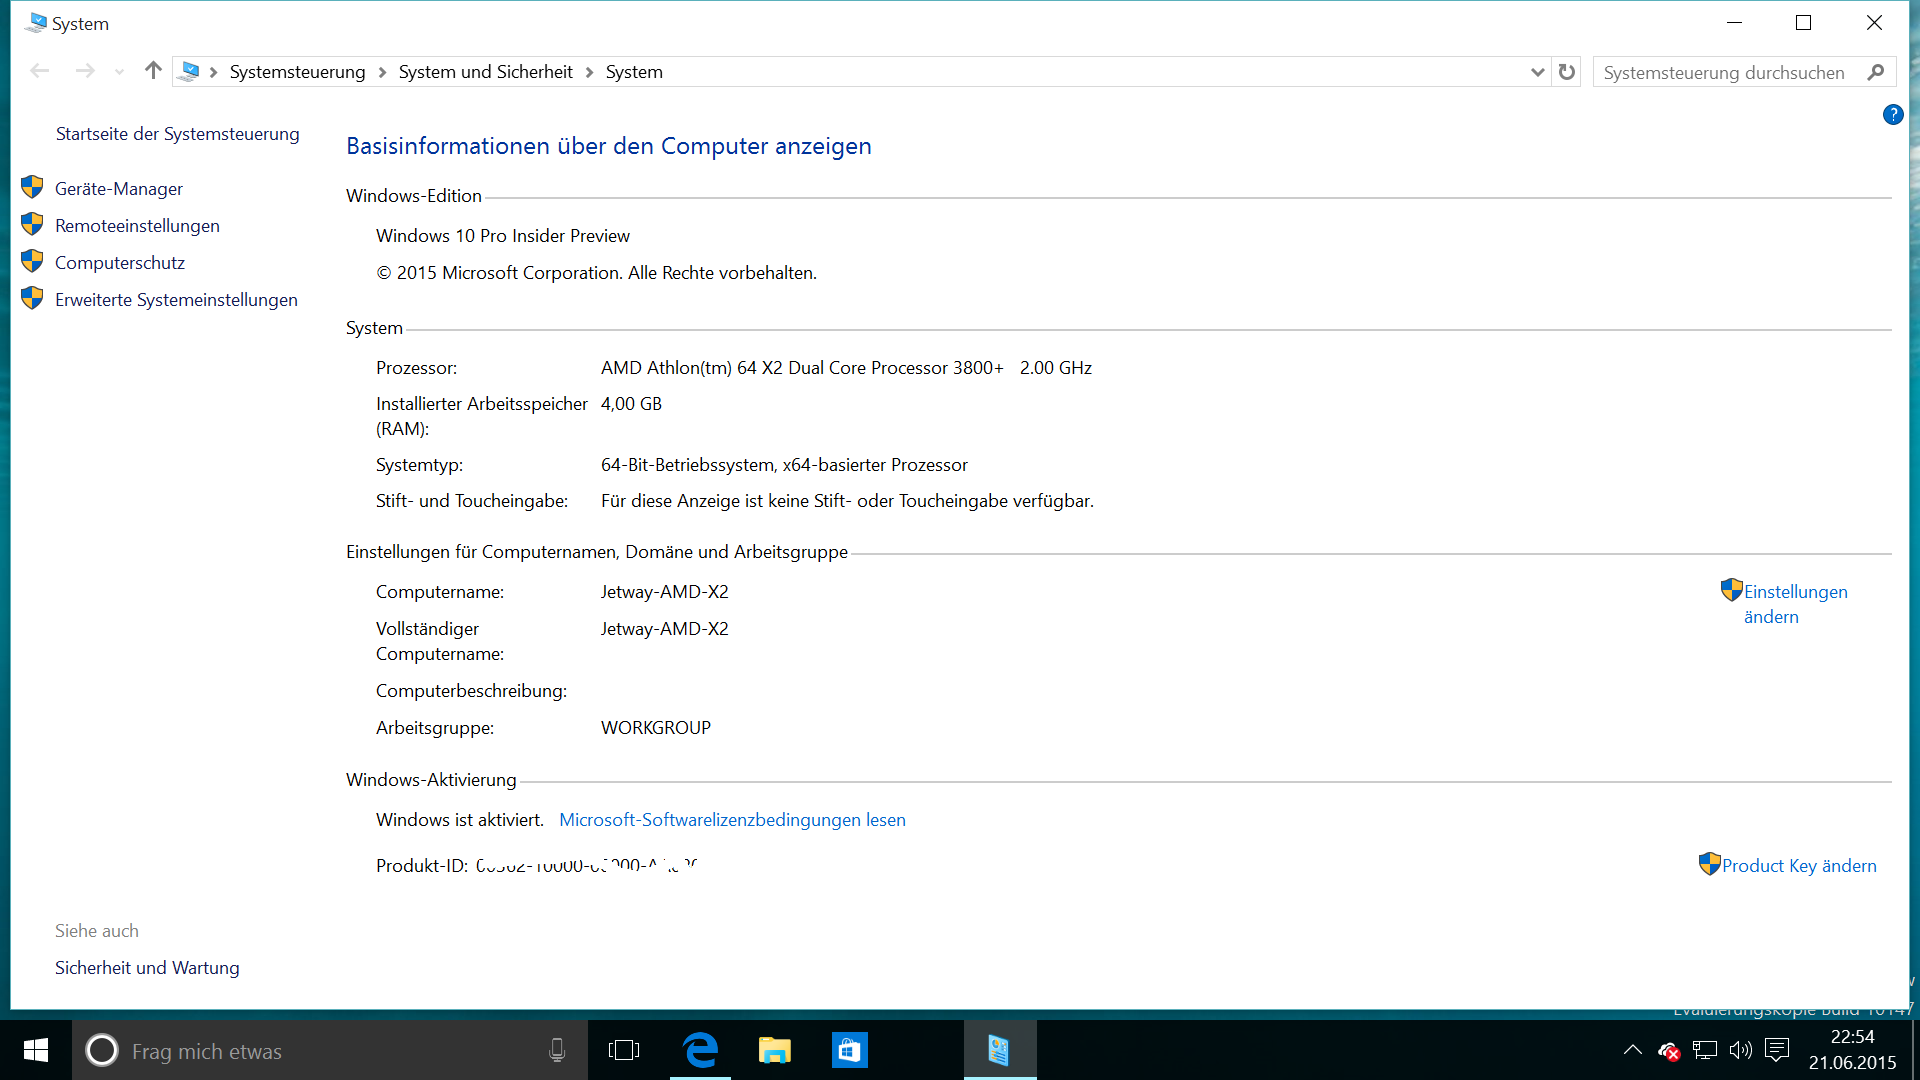Click the volume speaker tray icon
This screenshot has width=1920, height=1080.
click(x=1741, y=1050)
